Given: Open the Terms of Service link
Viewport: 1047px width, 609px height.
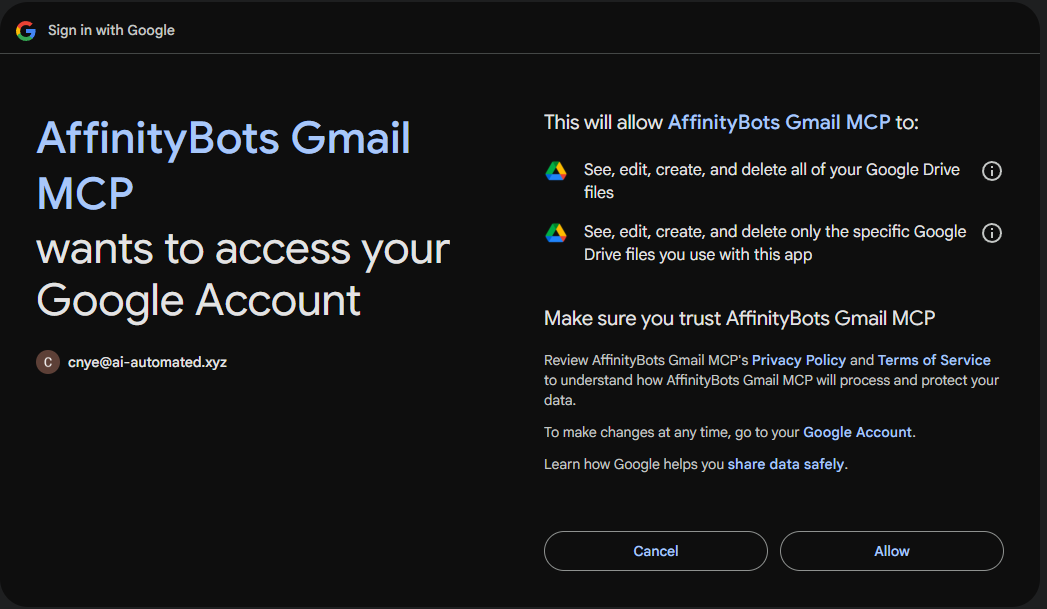Looking at the screenshot, I should coord(934,360).
